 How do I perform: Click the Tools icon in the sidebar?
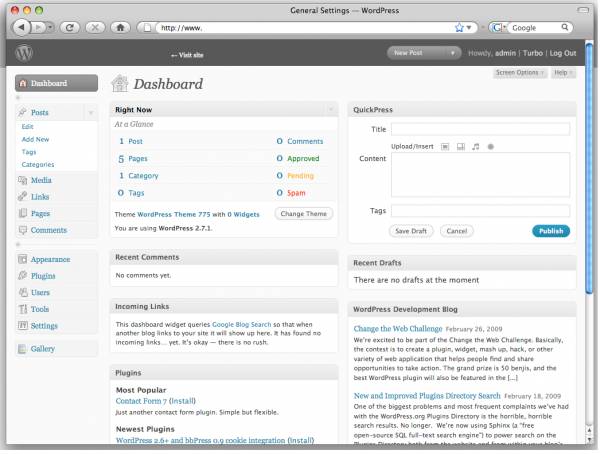coord(23,309)
